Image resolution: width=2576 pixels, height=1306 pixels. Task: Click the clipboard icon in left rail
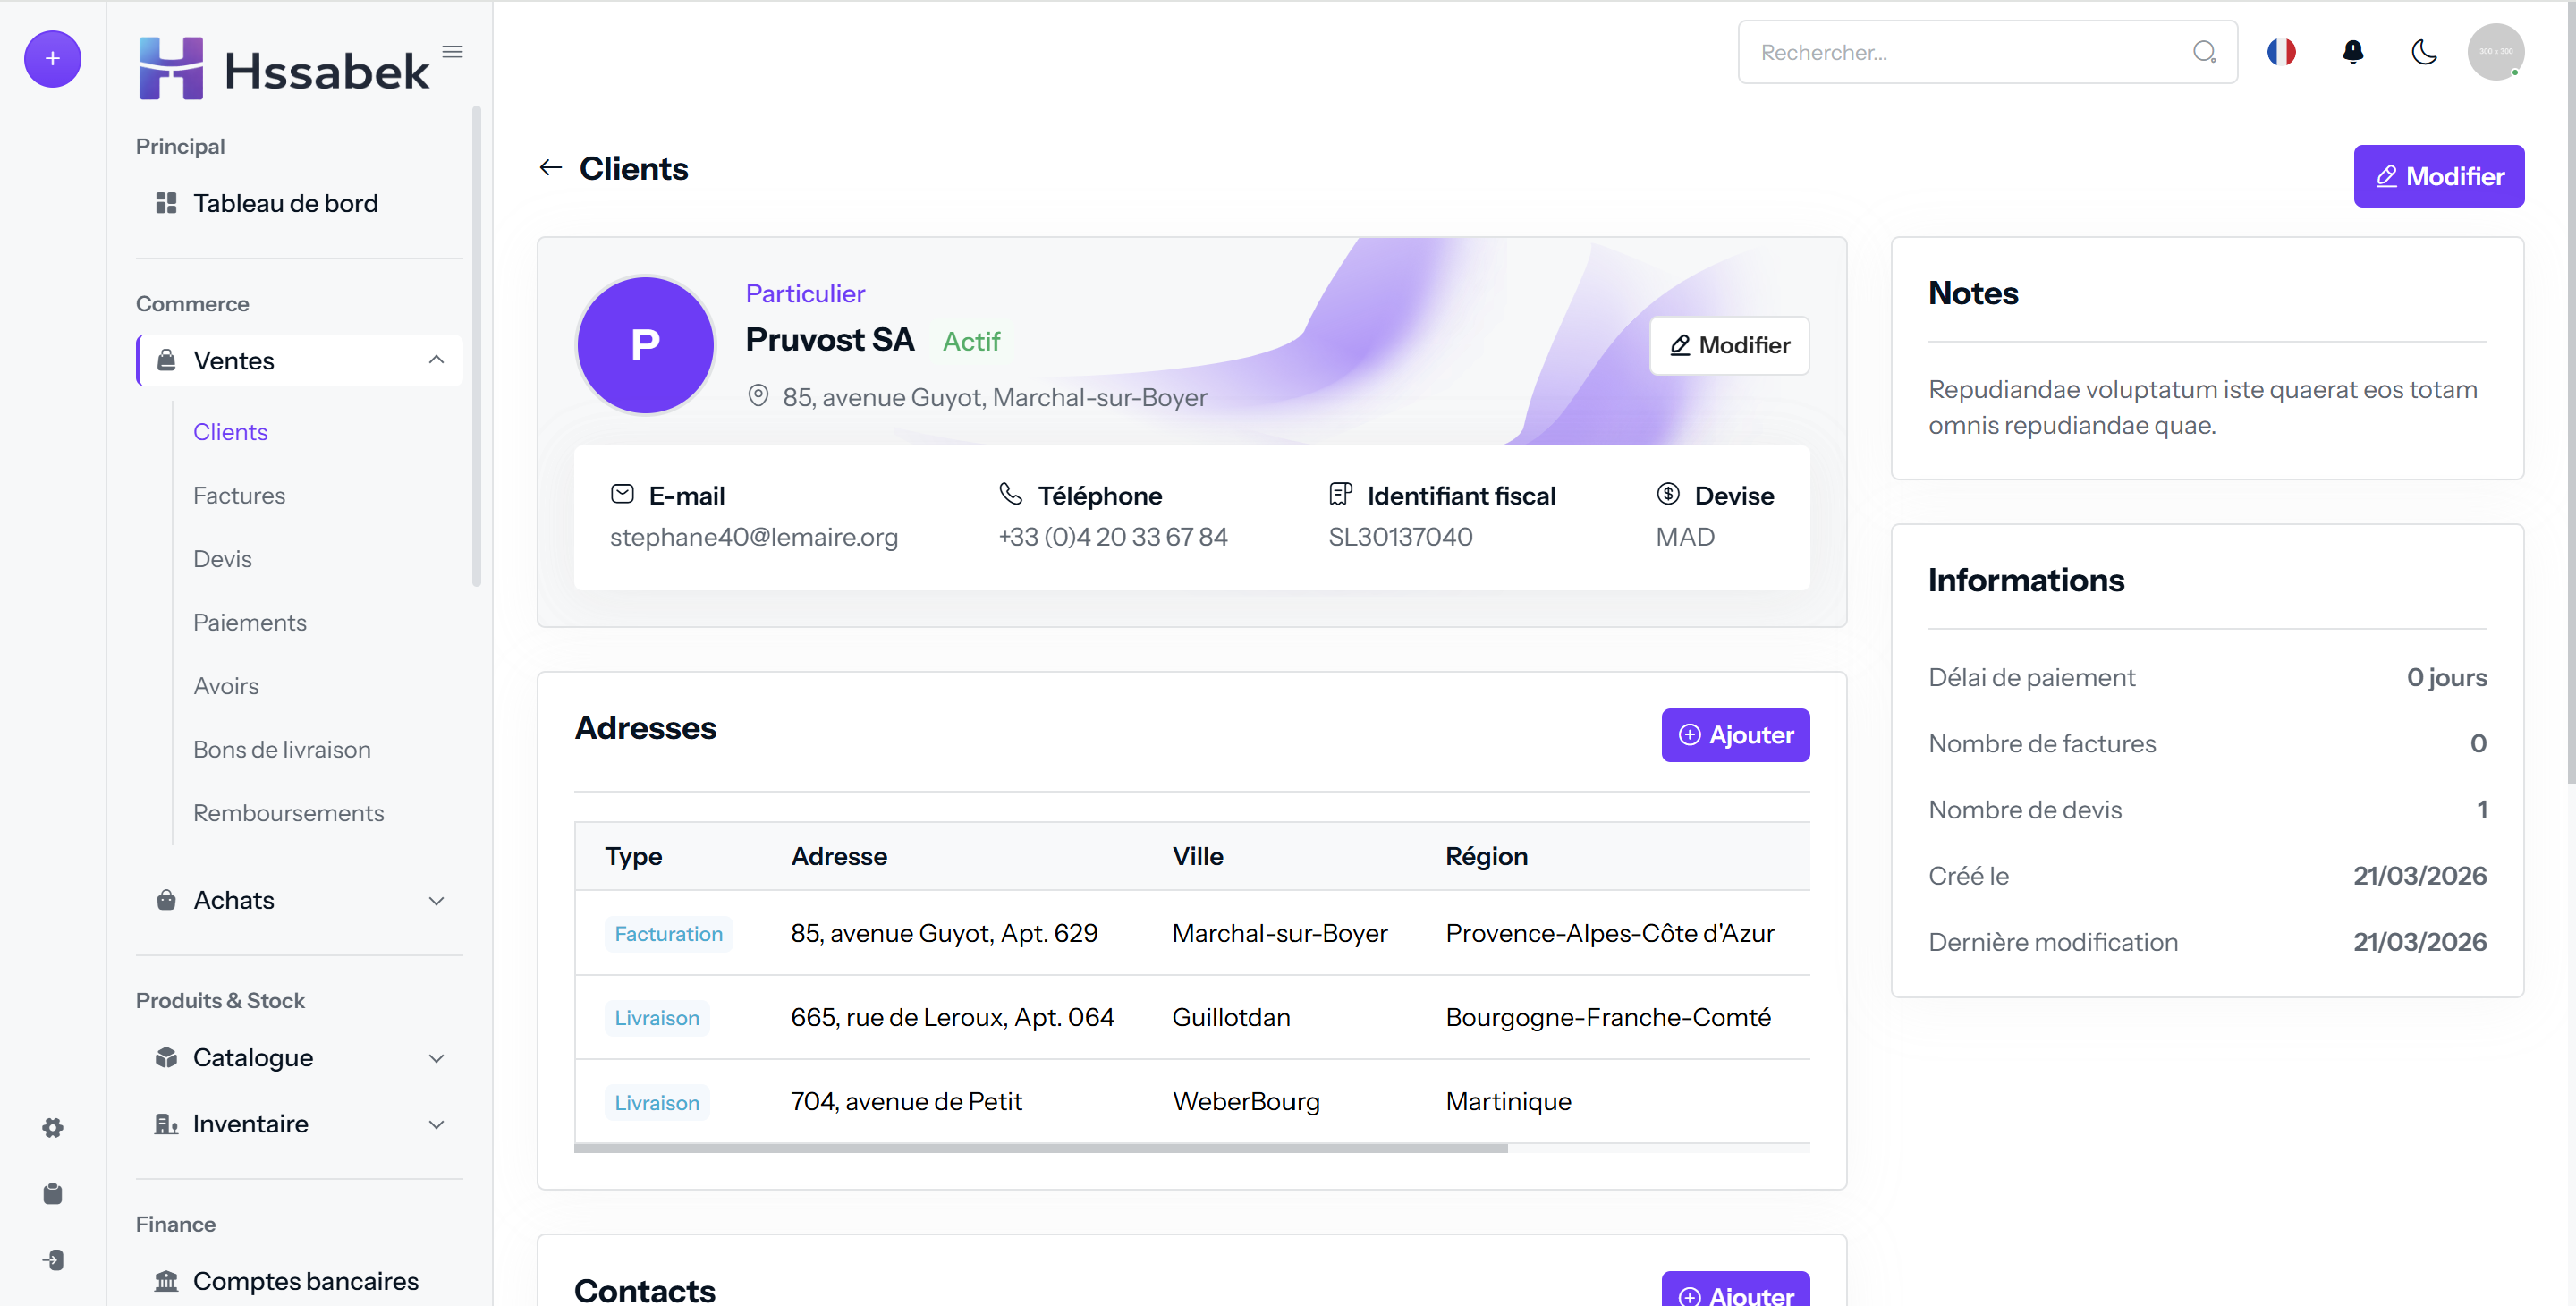coord(53,1193)
